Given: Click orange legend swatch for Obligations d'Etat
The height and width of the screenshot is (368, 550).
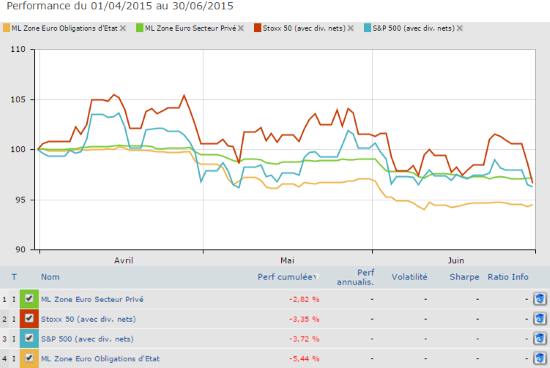Looking at the screenshot, I should pyautogui.click(x=6, y=28).
